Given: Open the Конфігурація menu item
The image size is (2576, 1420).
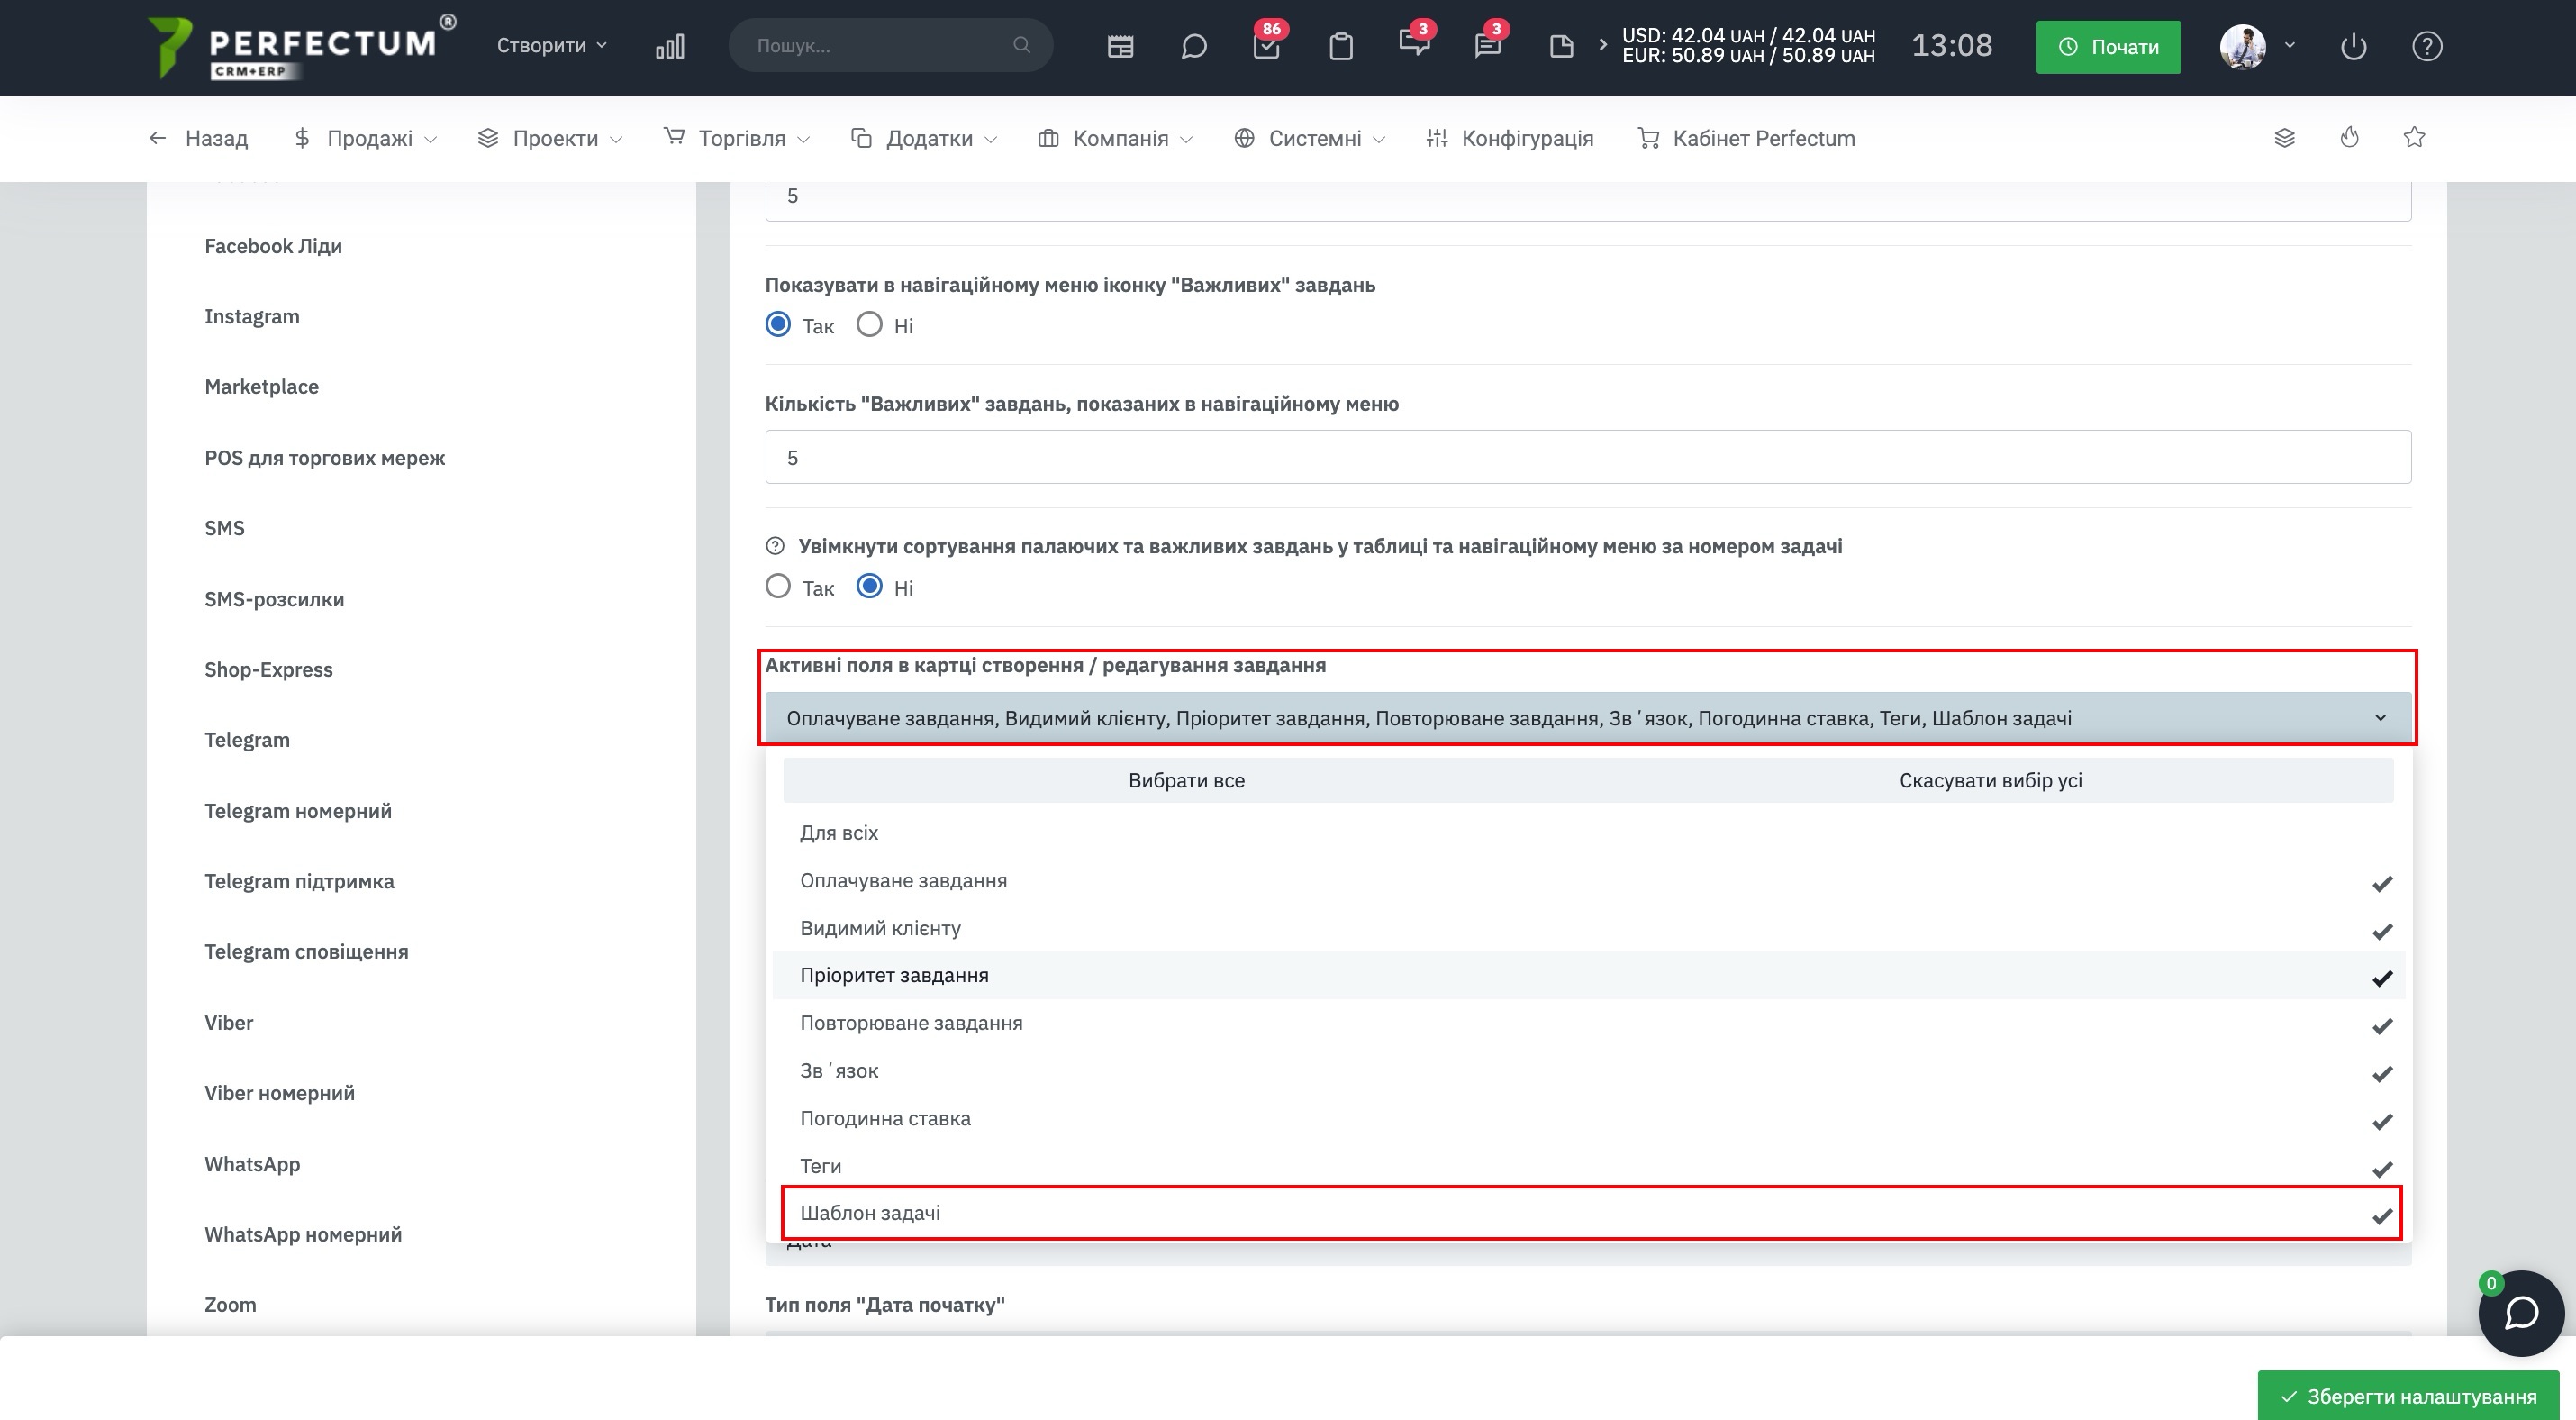Looking at the screenshot, I should click(x=1510, y=138).
